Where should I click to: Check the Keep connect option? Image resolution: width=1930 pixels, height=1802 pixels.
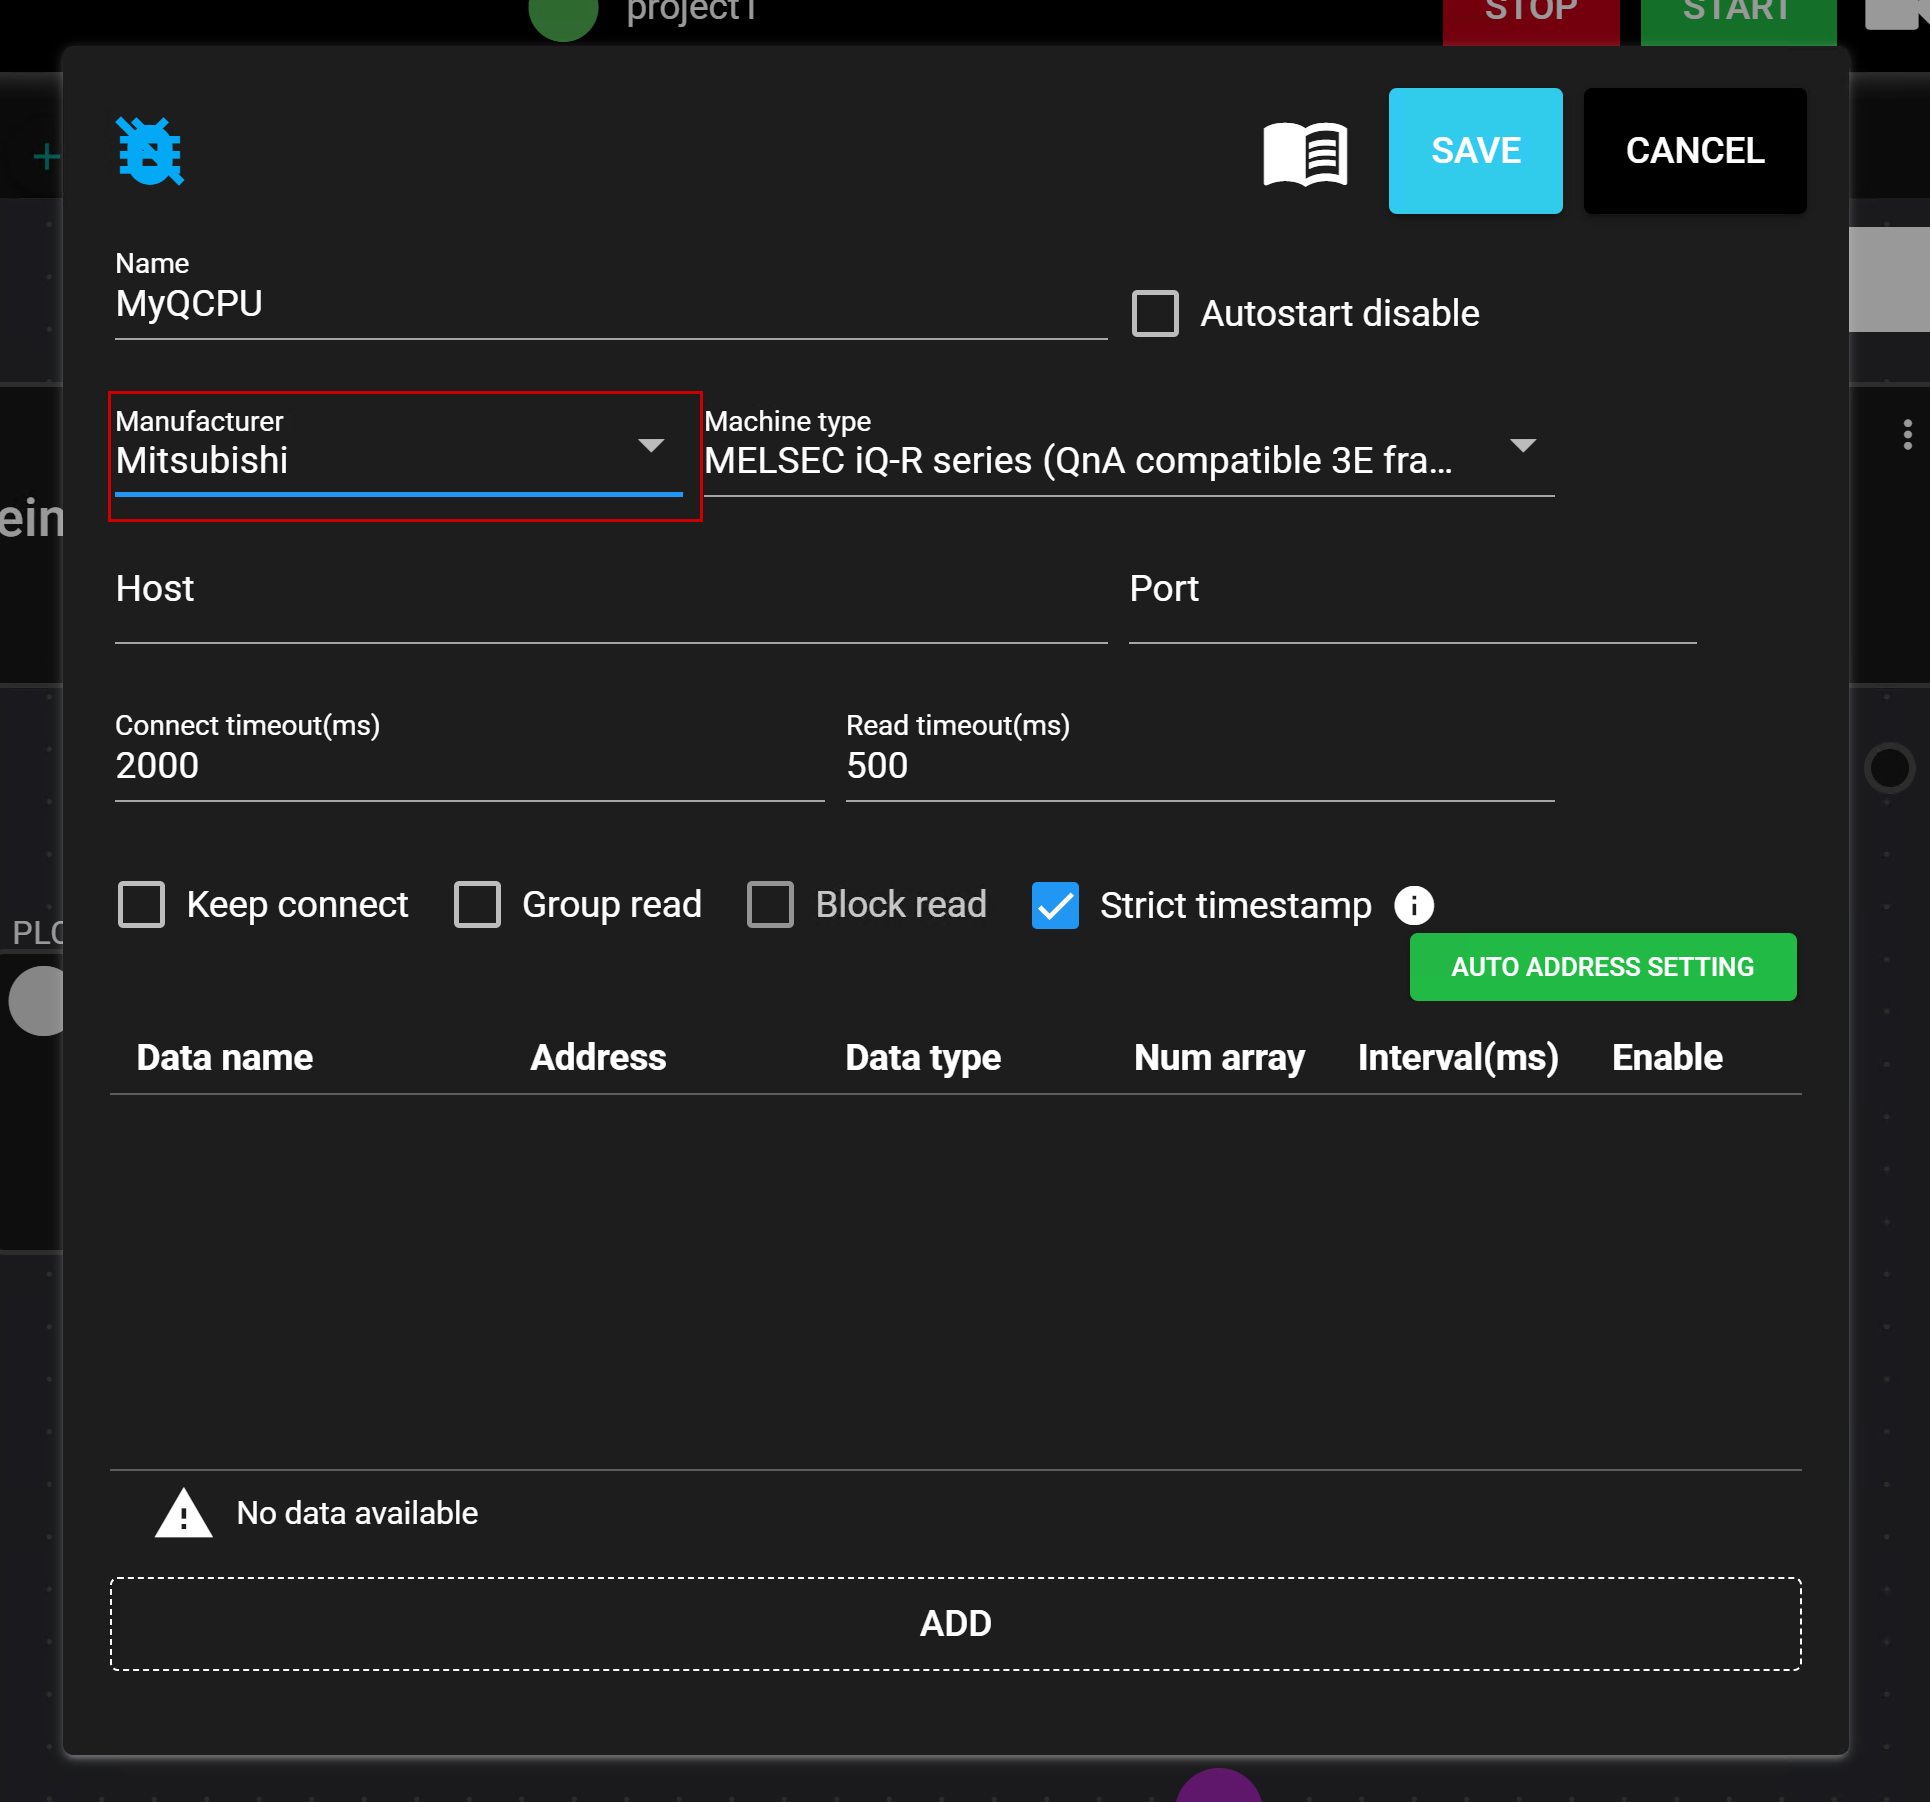(142, 905)
